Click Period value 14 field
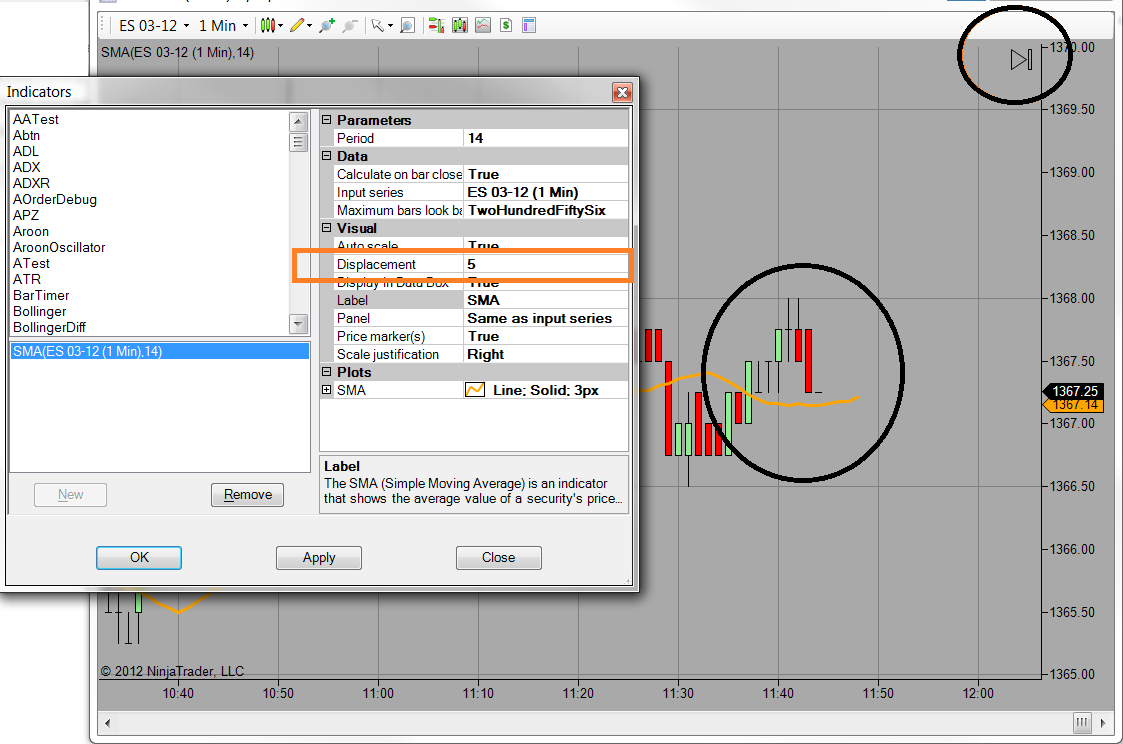Screen dimensions: 1123x744 point(546,138)
